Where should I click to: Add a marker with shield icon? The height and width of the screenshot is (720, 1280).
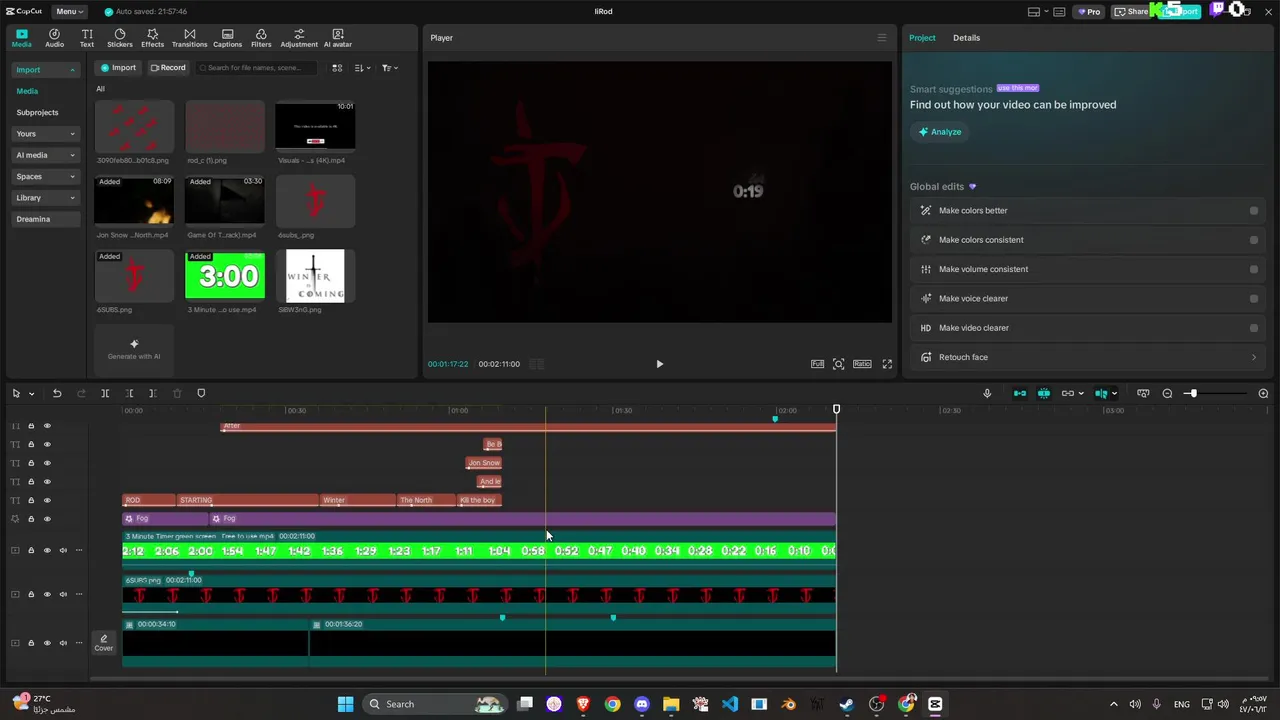201,393
